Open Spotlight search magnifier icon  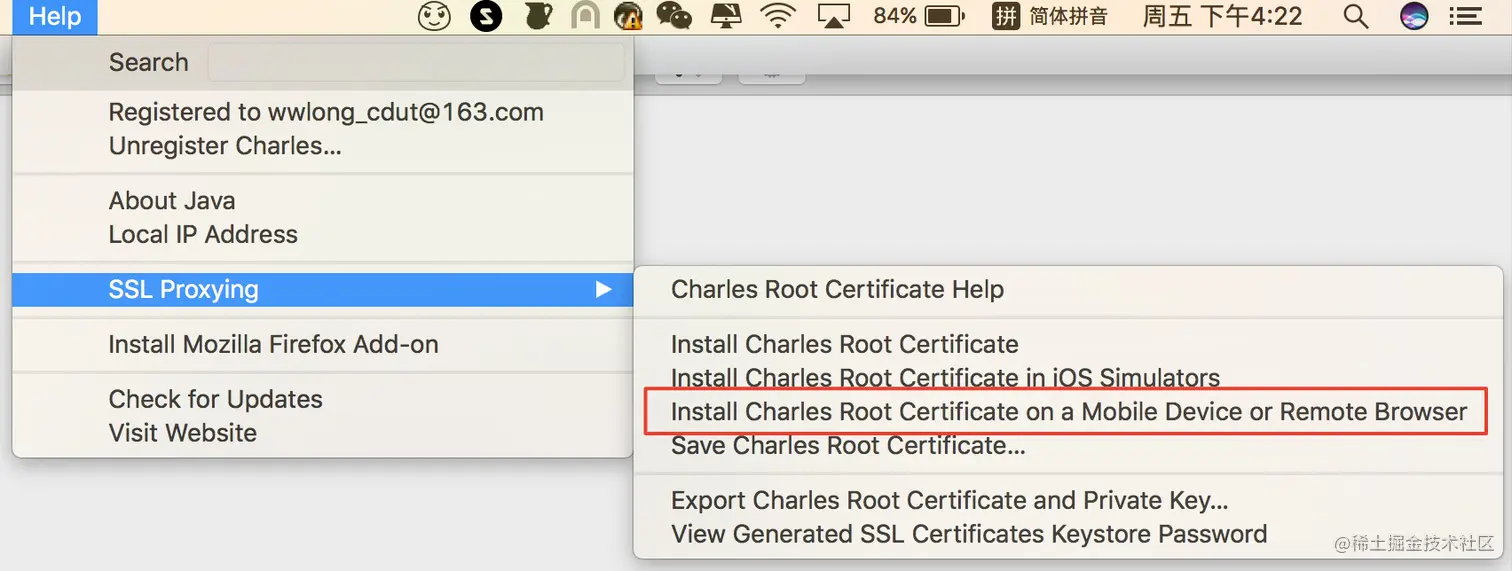click(x=1355, y=16)
